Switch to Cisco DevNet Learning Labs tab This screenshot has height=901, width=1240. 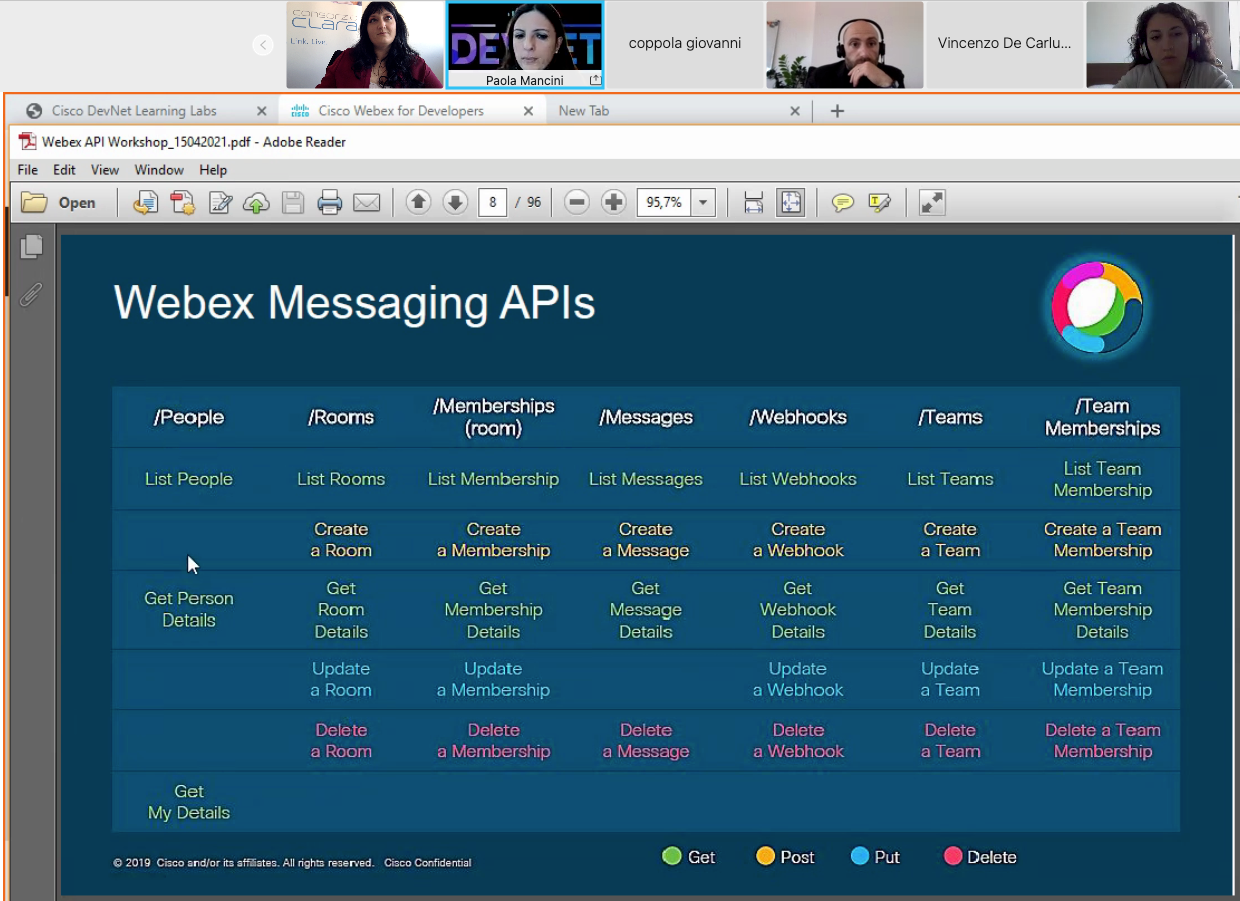(x=134, y=111)
